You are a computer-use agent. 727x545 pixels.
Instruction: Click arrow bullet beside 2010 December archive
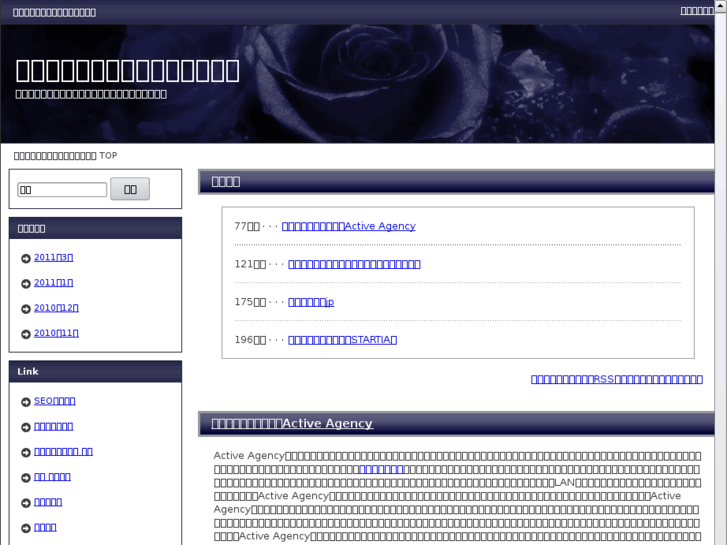click(x=26, y=309)
